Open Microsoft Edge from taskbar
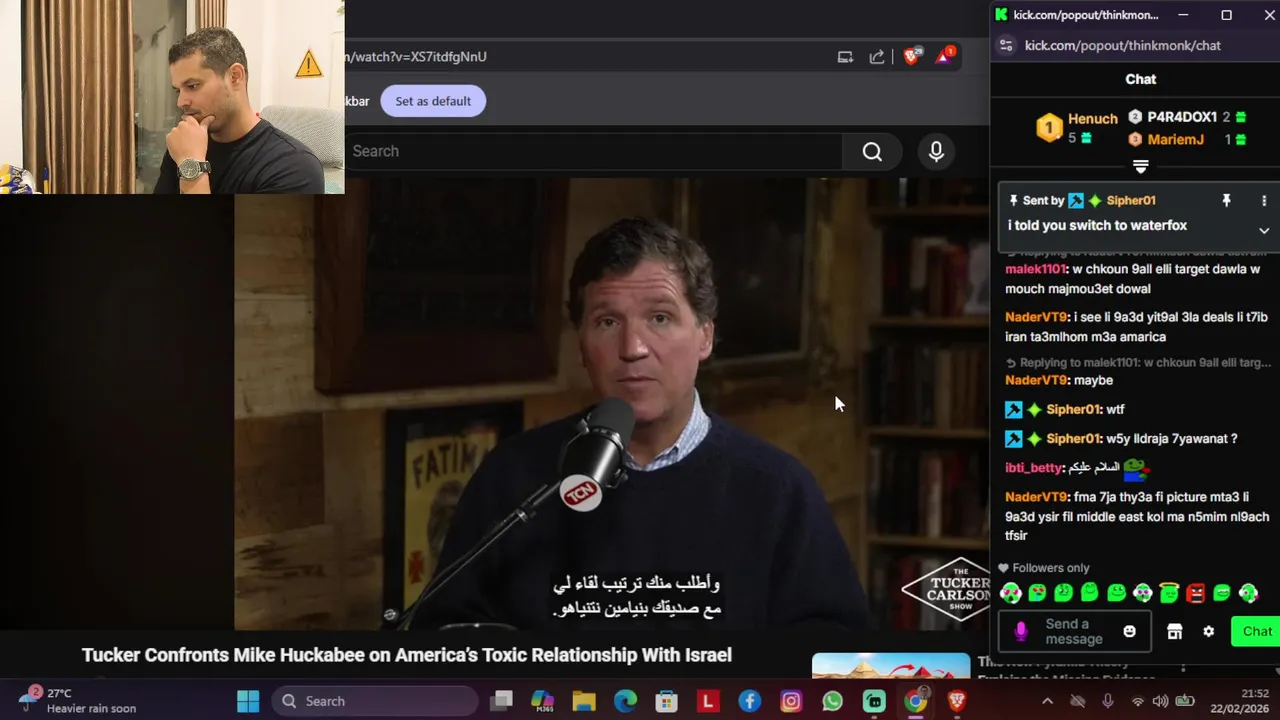The height and width of the screenshot is (720, 1280). (x=625, y=701)
